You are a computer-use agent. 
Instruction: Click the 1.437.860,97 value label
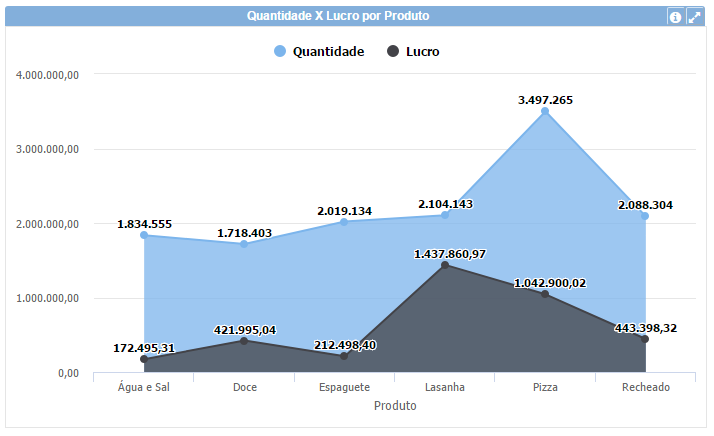(449, 254)
